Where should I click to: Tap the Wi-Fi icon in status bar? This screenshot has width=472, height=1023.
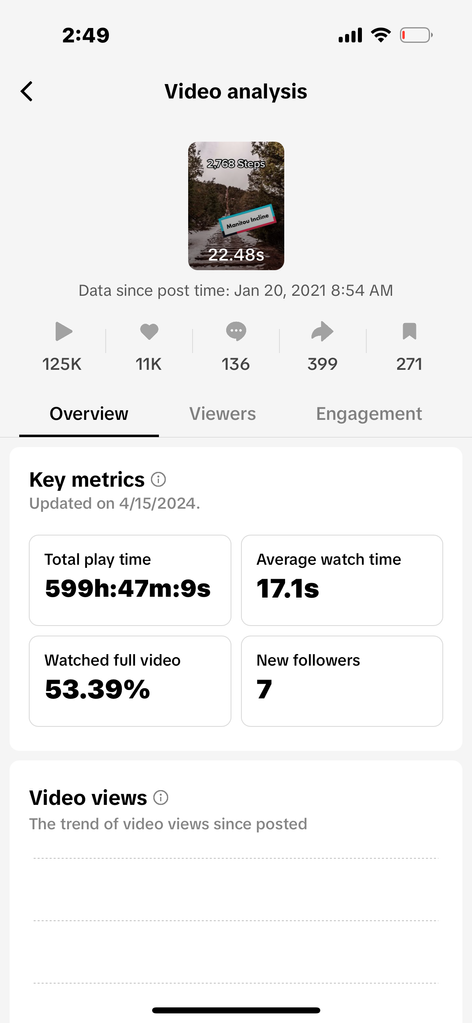pos(380,35)
